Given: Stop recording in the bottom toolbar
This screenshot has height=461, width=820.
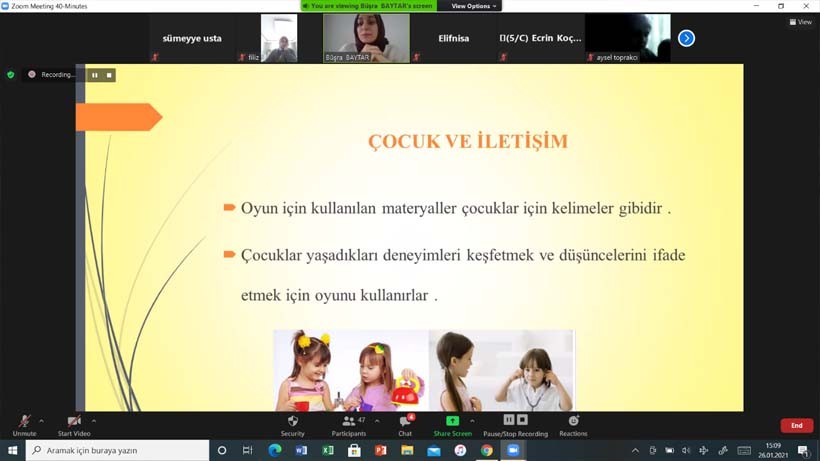Looking at the screenshot, I should pyautogui.click(x=522, y=420).
